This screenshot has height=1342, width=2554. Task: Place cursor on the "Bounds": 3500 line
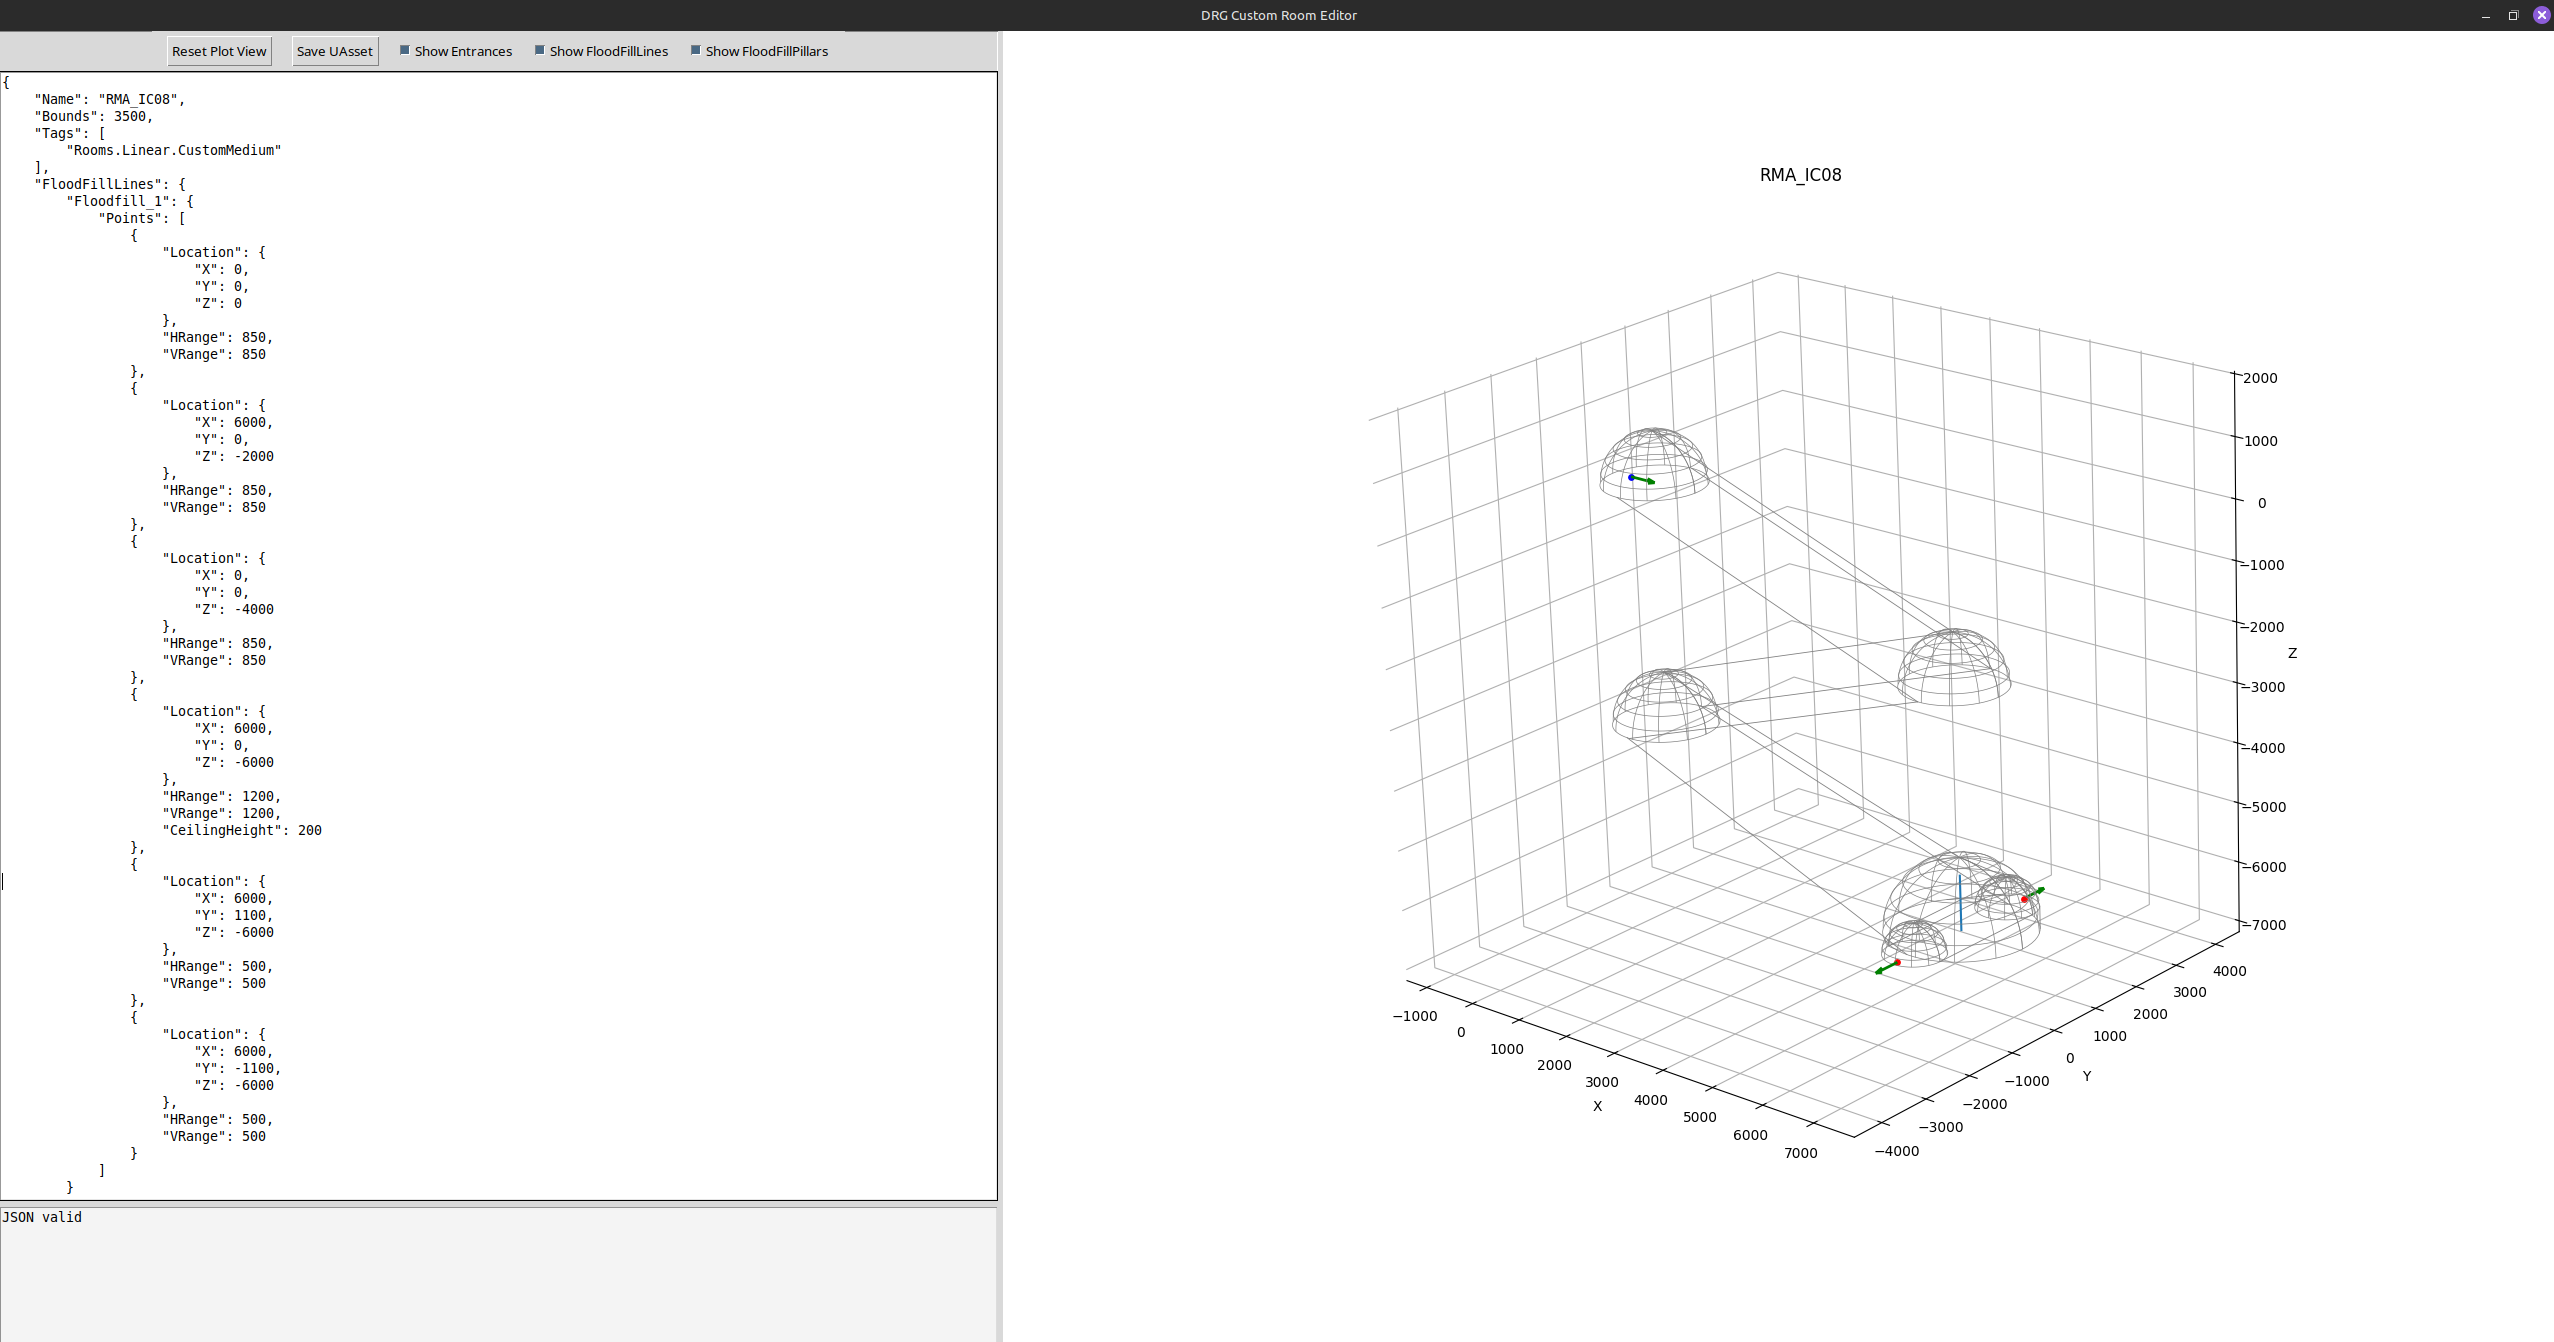[96, 116]
